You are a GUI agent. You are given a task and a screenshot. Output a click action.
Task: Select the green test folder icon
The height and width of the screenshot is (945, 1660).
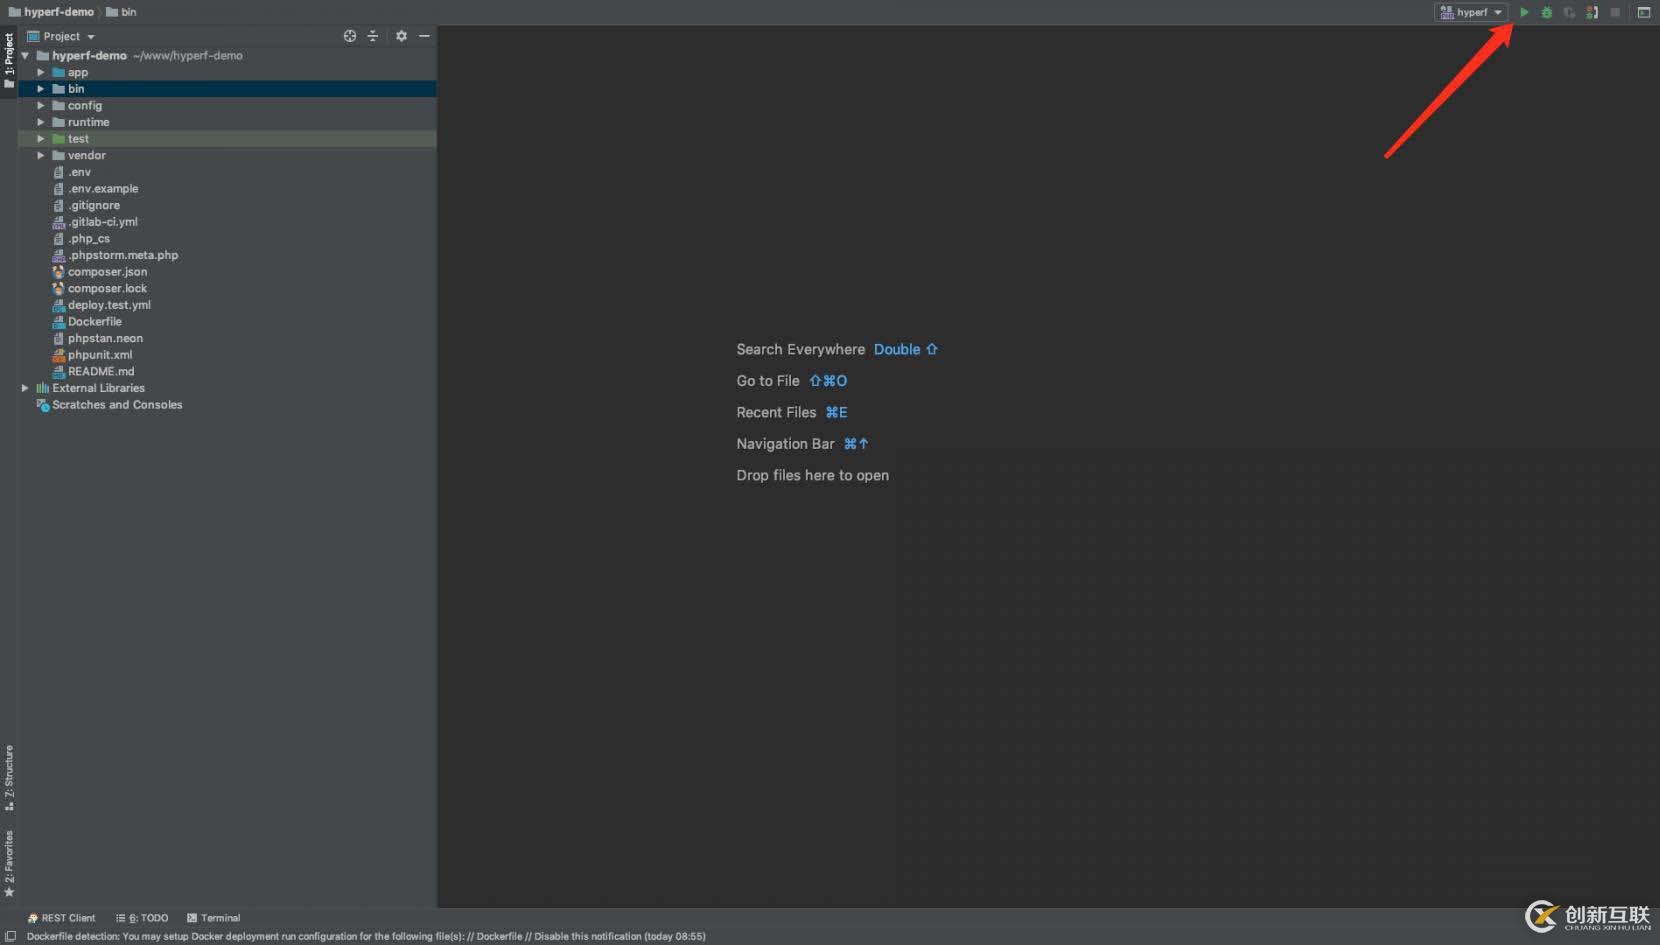[x=58, y=139]
